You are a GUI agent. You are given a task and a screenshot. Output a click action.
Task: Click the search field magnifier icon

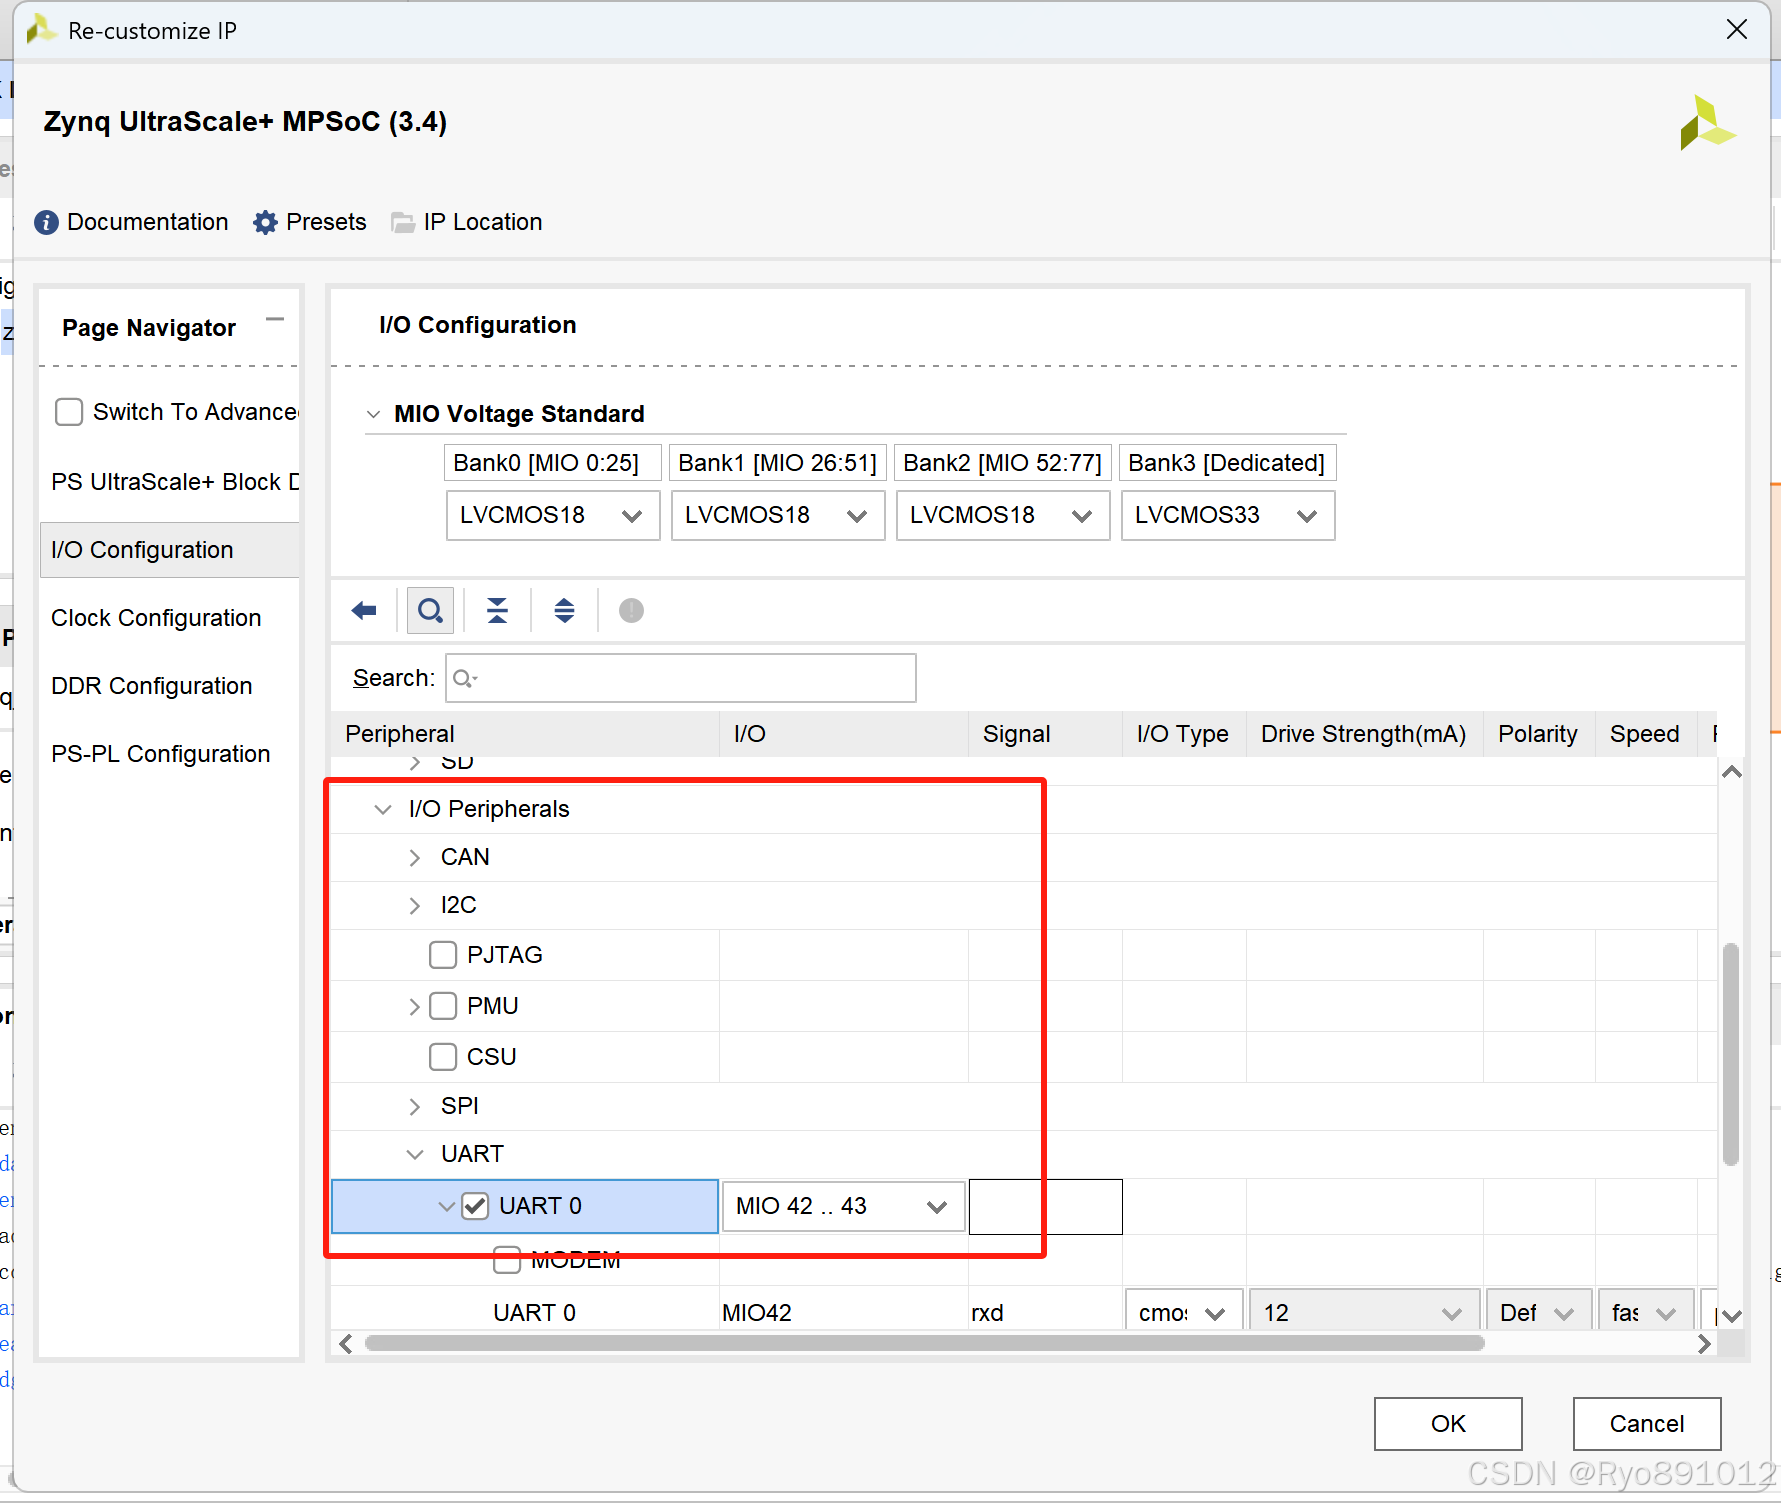(465, 679)
